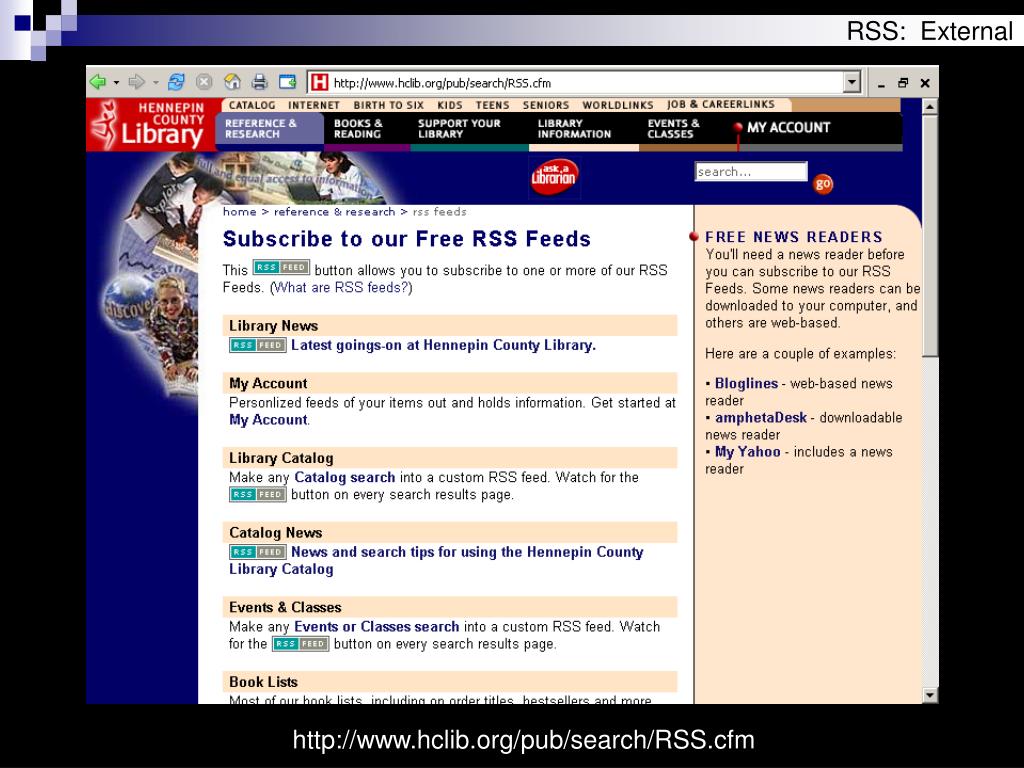Click the scrollbar down arrow
The width and height of the screenshot is (1024, 768).
tap(930, 696)
